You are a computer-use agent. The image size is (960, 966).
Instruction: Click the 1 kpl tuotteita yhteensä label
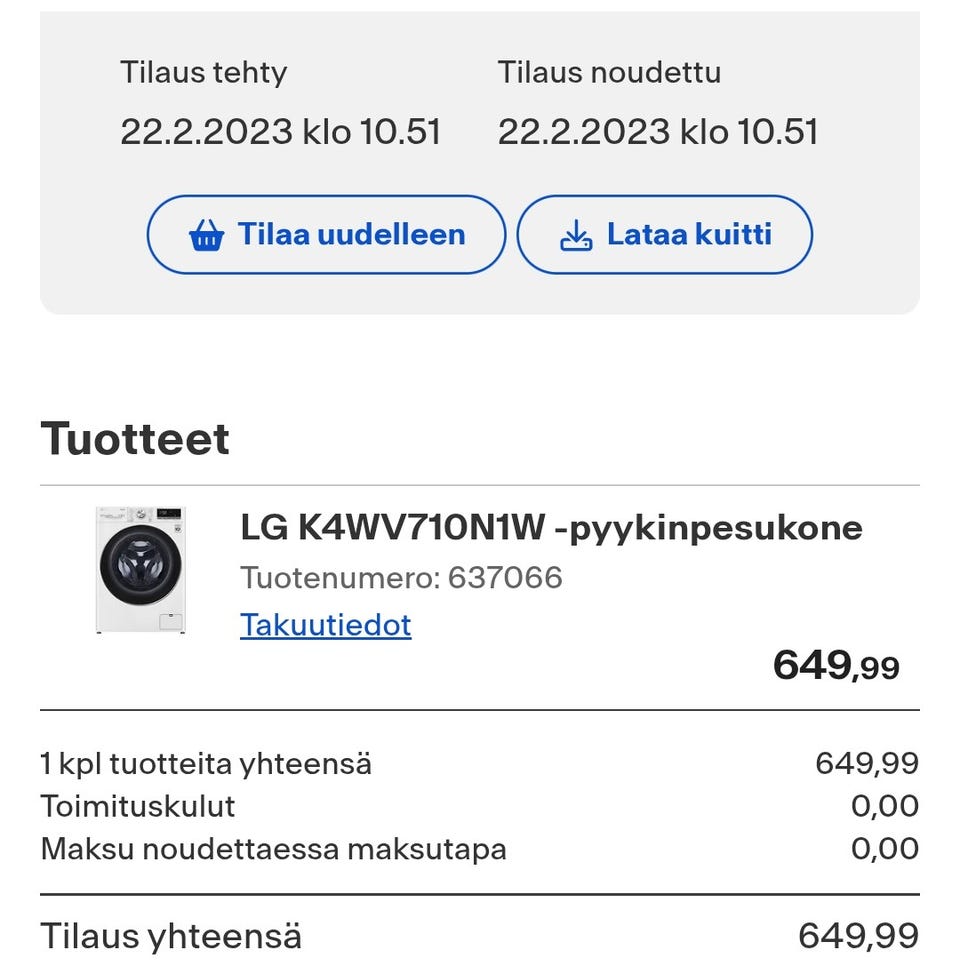[206, 764]
